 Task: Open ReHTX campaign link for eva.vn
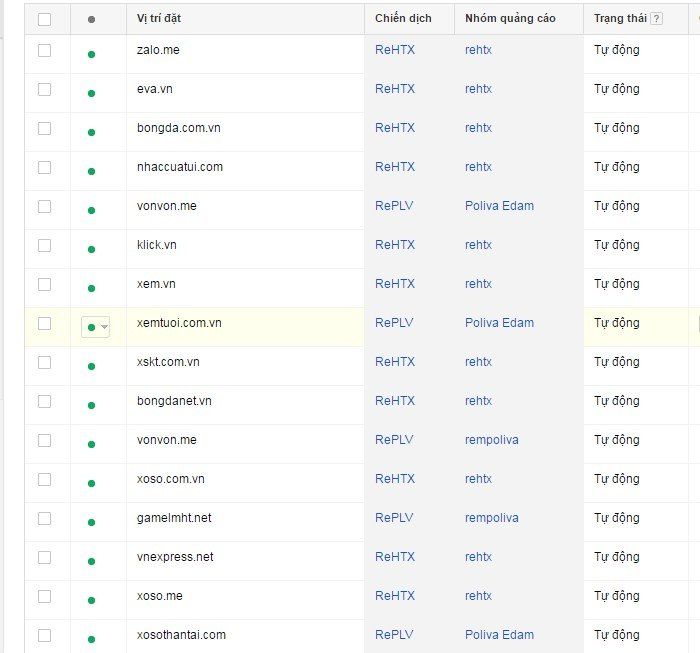click(395, 89)
